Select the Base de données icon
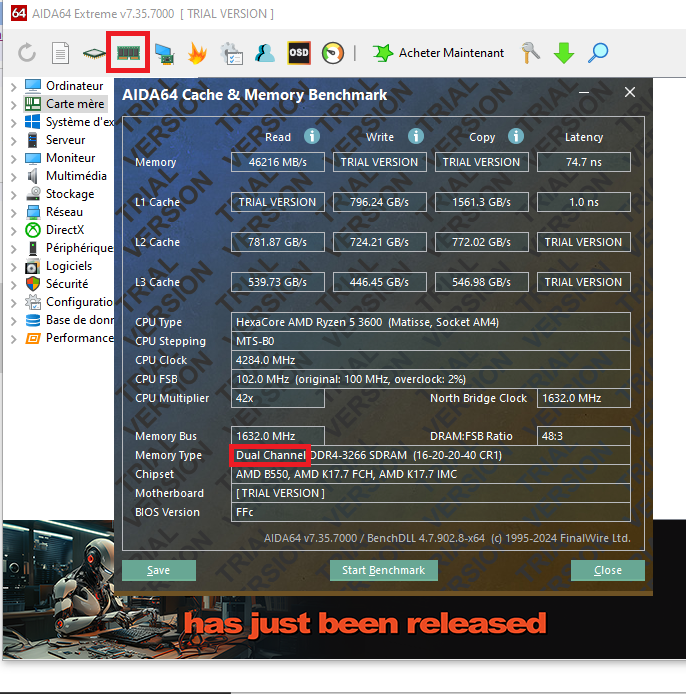The height and width of the screenshot is (694, 686). [33, 320]
